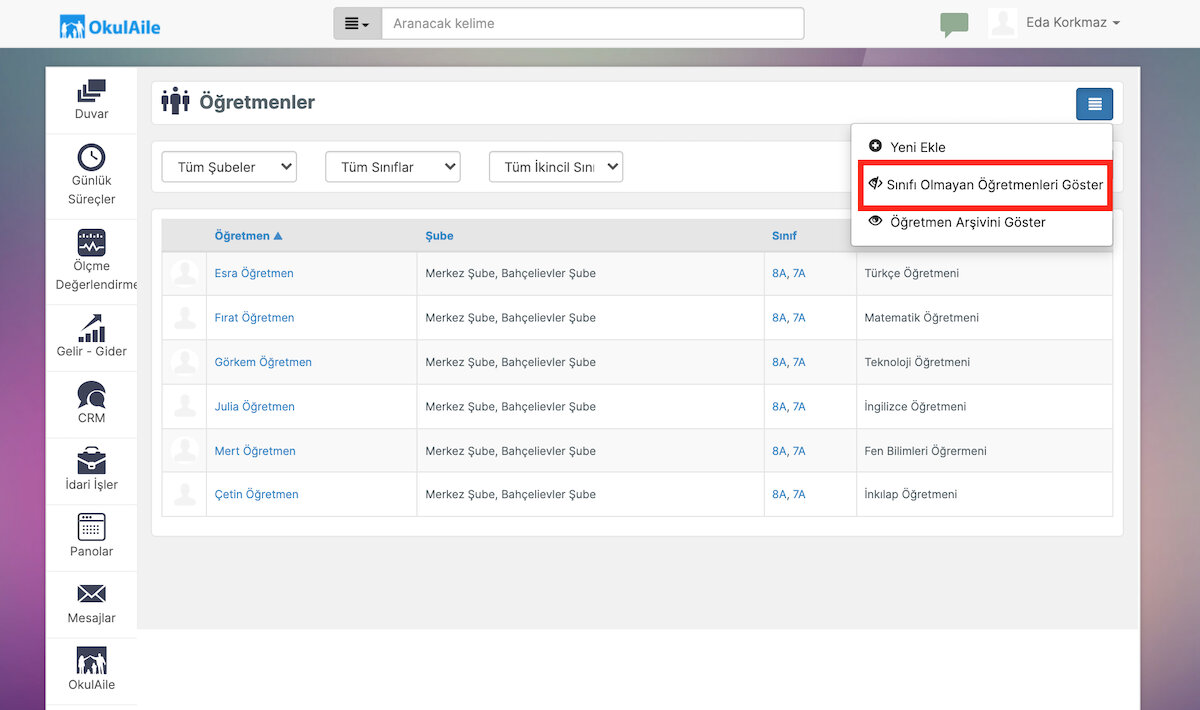Open the Tüm Sınıflar dropdown
1200x710 pixels.
click(393, 167)
